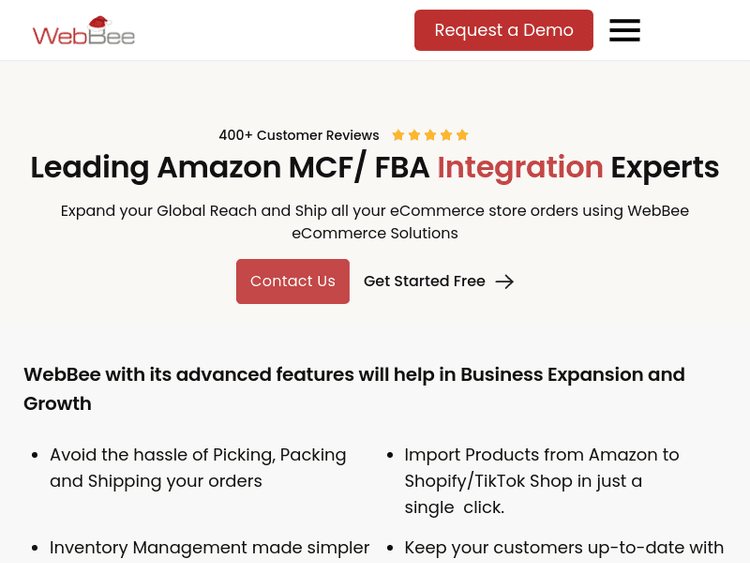Click the word Leading in the headline
The height and width of the screenshot is (563, 750).
click(89, 167)
